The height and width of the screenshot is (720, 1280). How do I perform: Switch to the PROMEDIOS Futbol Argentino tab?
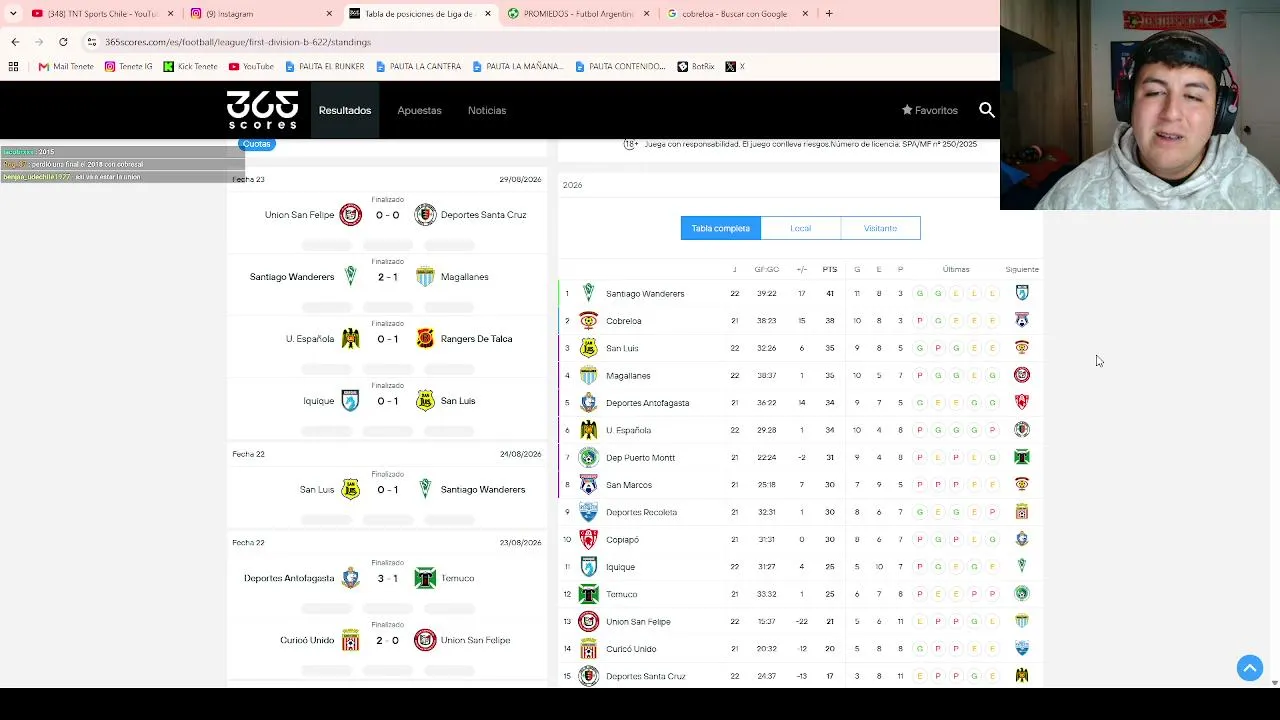click(578, 14)
